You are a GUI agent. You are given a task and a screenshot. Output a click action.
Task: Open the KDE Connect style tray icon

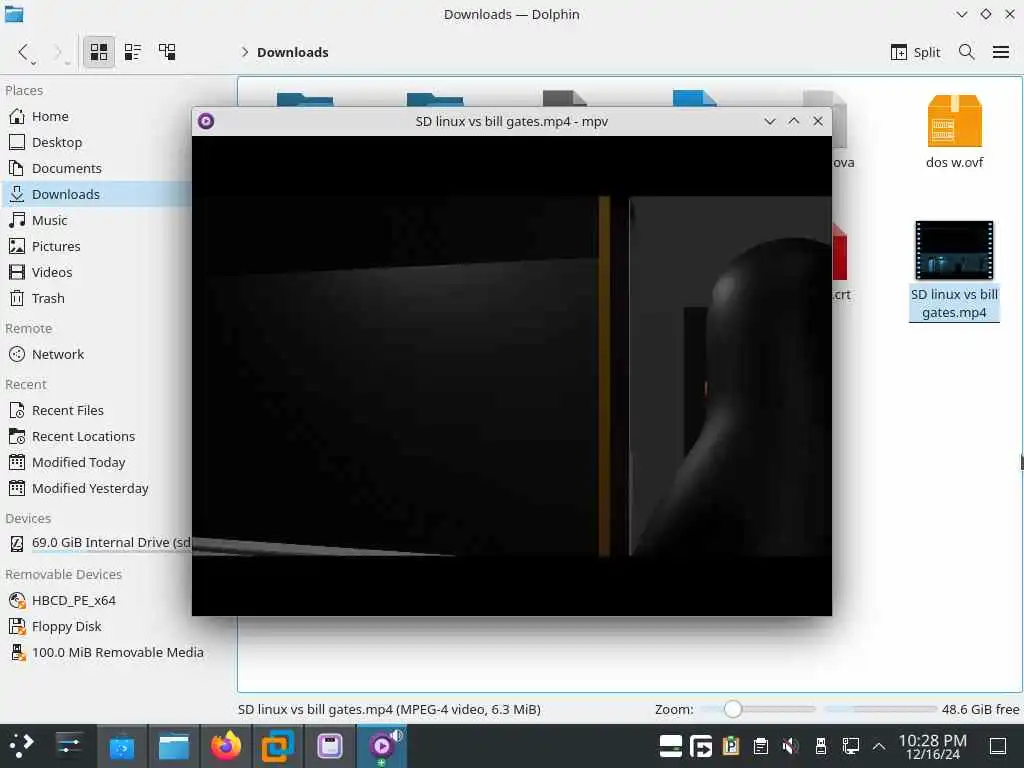701,745
